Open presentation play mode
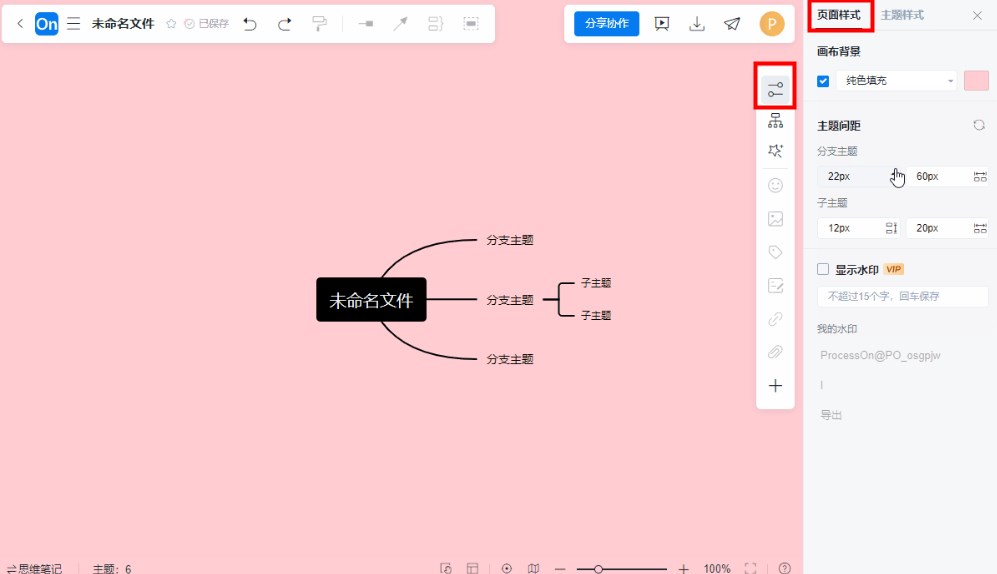The width and height of the screenshot is (997, 574). [x=662, y=24]
